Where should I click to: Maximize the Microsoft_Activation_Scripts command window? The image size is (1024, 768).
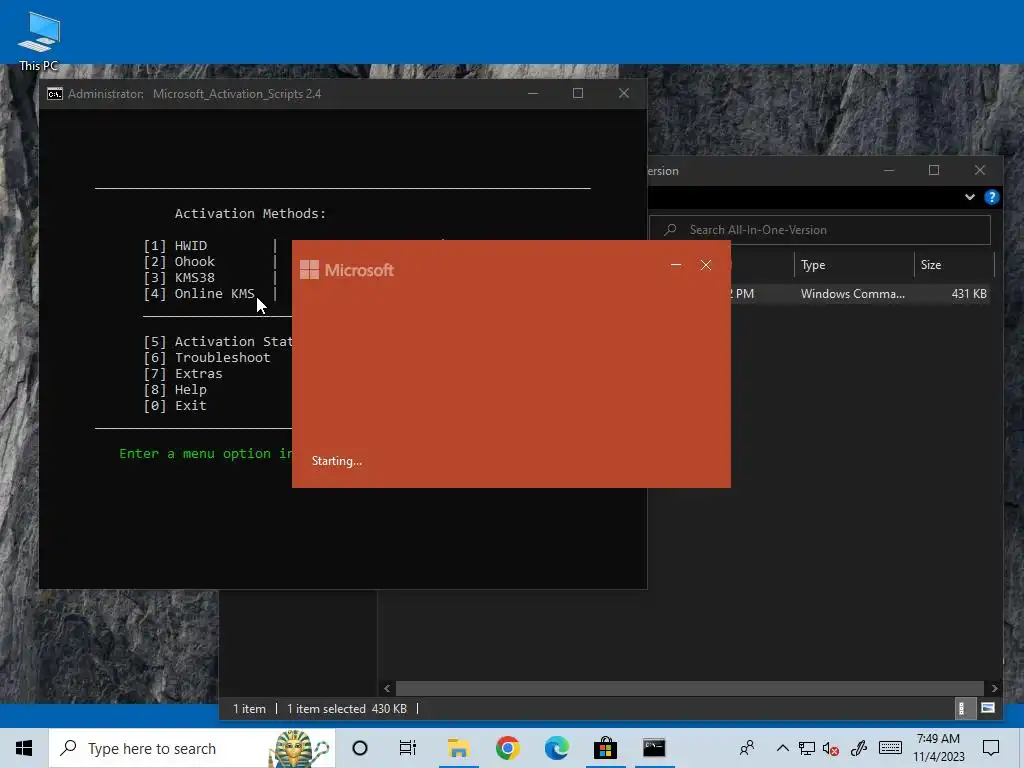[x=578, y=93]
